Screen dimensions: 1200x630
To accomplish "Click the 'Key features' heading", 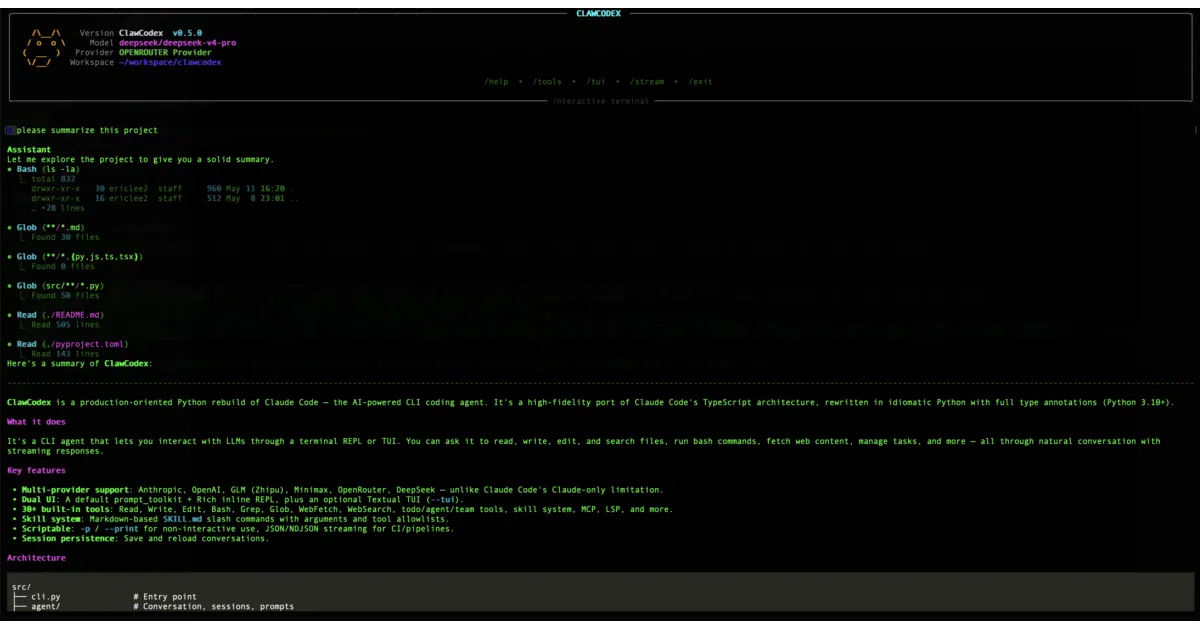I will 36,470.
